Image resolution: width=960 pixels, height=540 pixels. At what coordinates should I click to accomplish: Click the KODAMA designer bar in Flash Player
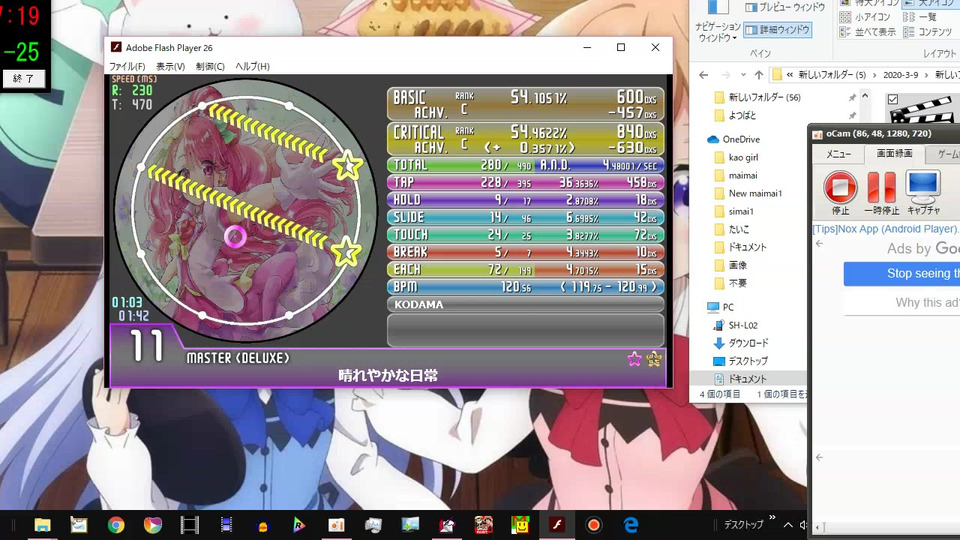point(525,304)
